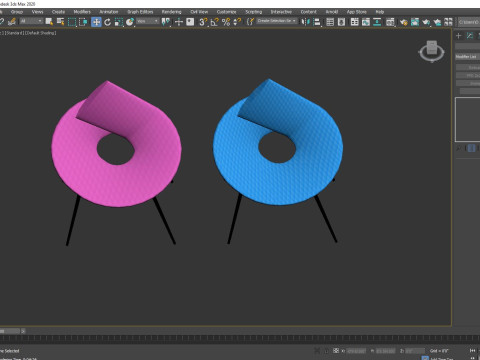Toggle the Angle Snap icon

pyautogui.click(x=214, y=22)
